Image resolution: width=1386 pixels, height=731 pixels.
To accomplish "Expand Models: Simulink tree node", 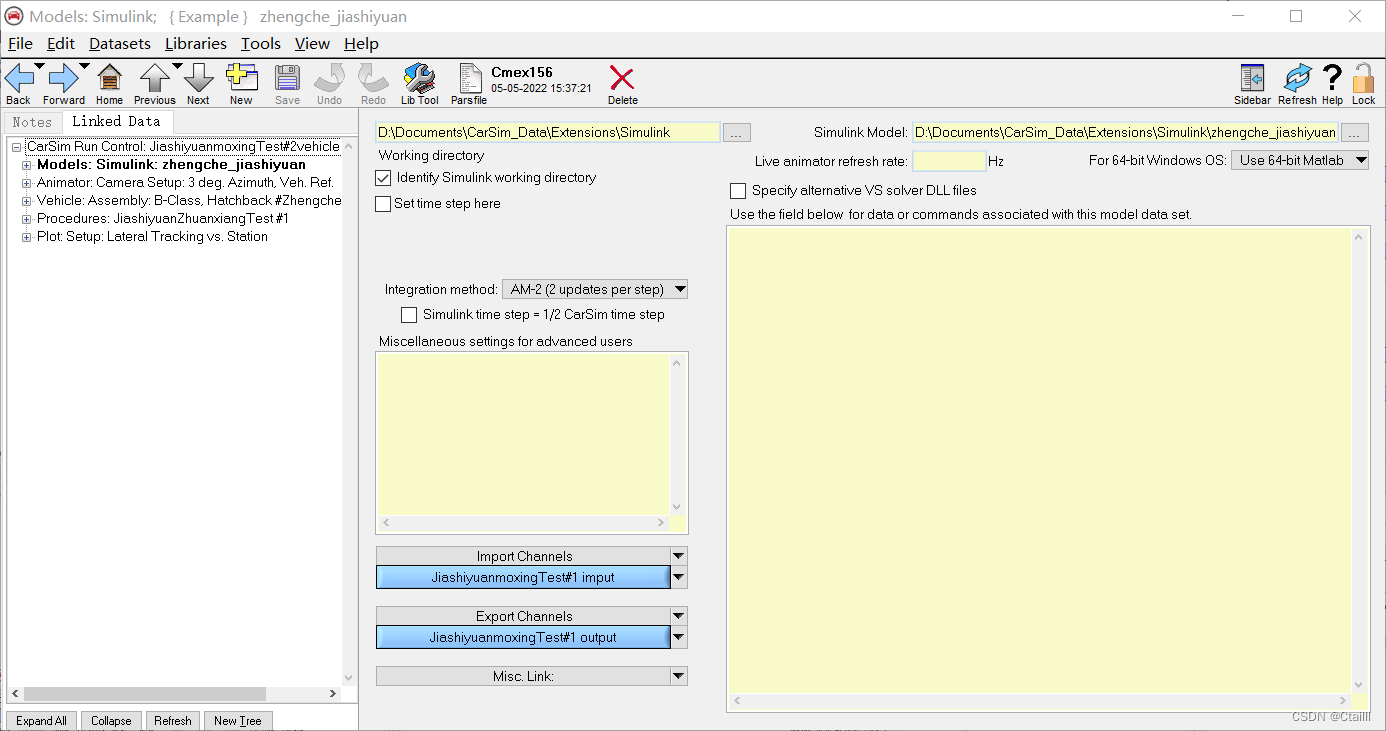I will click(x=27, y=165).
